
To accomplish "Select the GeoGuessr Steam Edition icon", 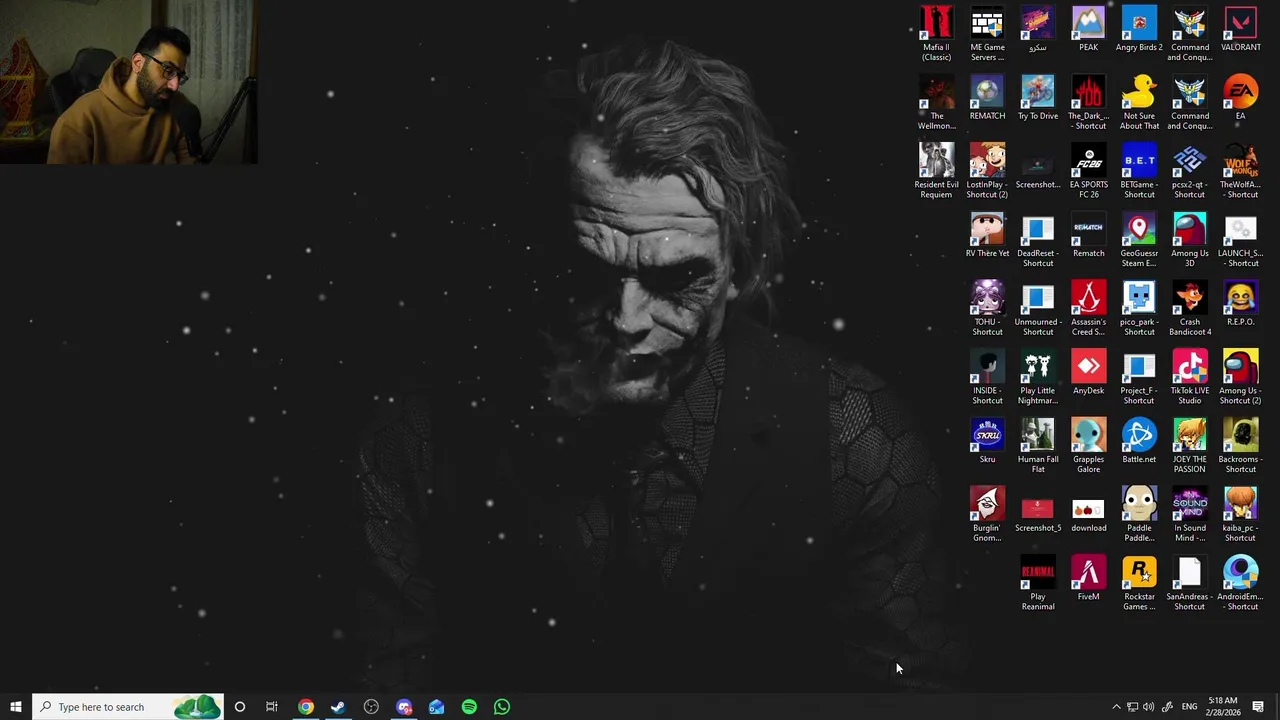I will coord(1139,239).
